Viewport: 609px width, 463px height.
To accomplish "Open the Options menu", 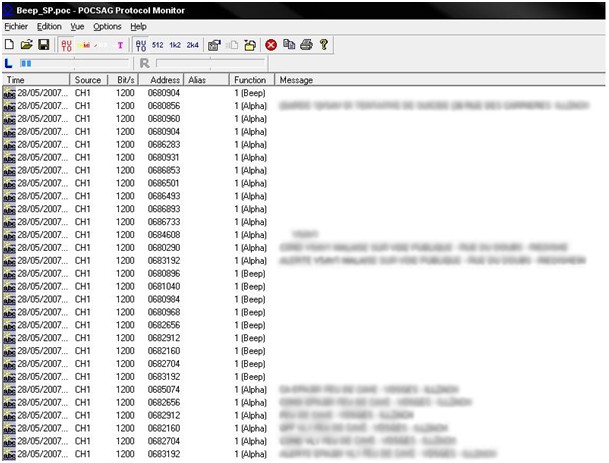I will [x=107, y=26].
